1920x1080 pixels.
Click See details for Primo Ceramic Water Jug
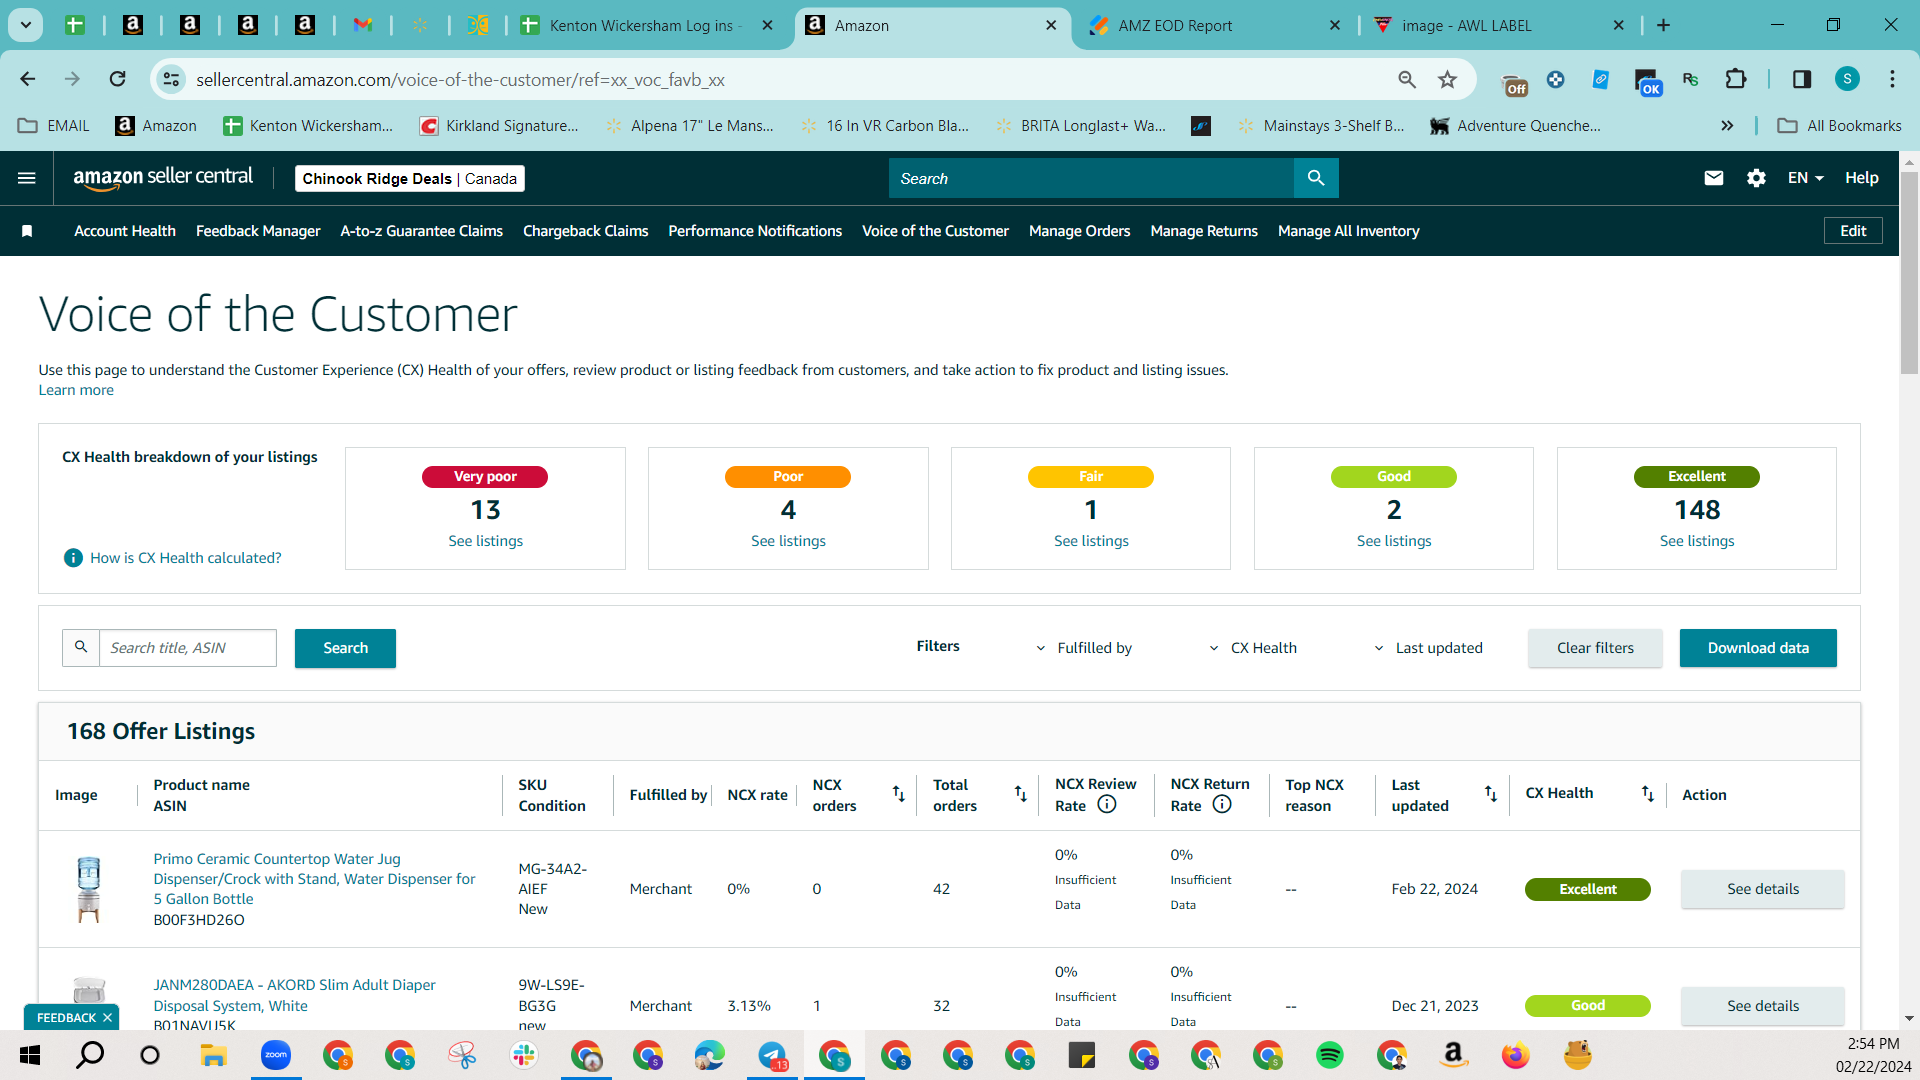pyautogui.click(x=1762, y=889)
